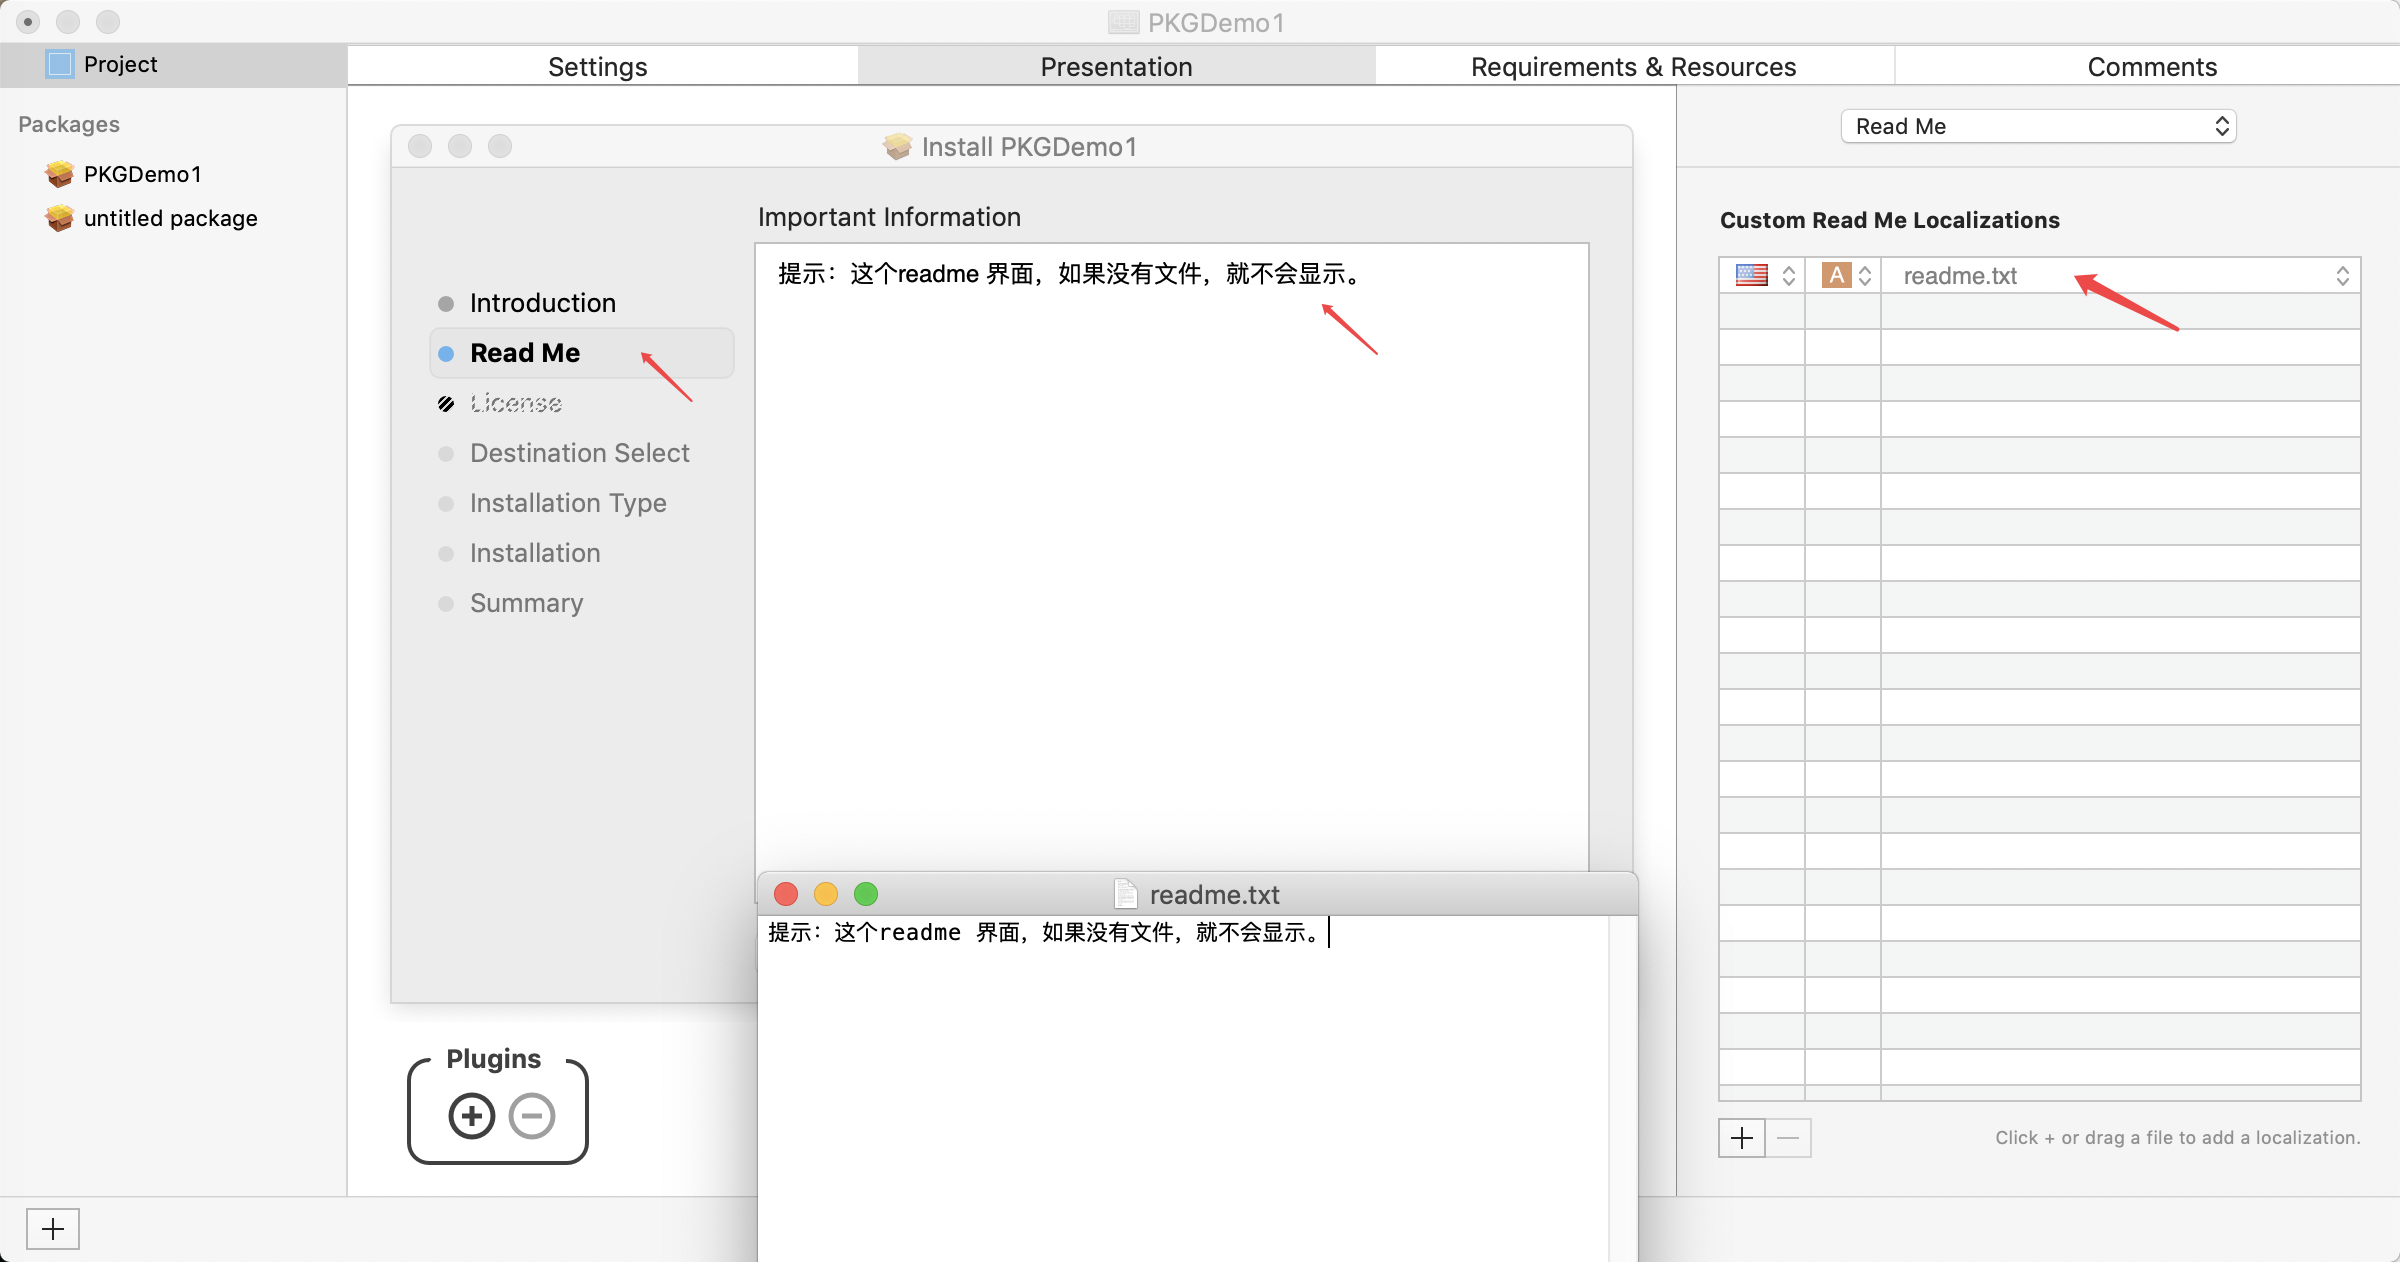This screenshot has width=2400, height=1262.
Task: Click the text encoding 'A' icon
Action: click(1836, 275)
